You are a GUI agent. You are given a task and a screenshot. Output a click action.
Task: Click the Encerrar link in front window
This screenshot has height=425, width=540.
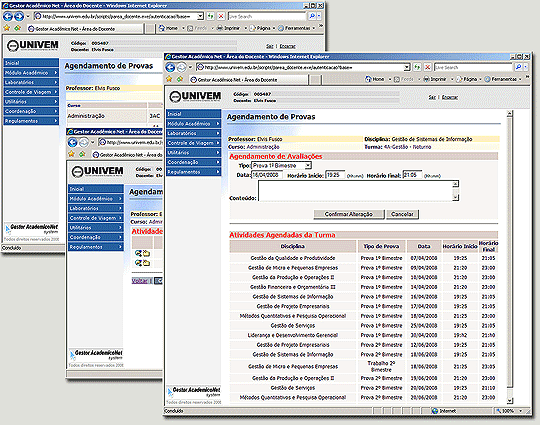tap(450, 97)
